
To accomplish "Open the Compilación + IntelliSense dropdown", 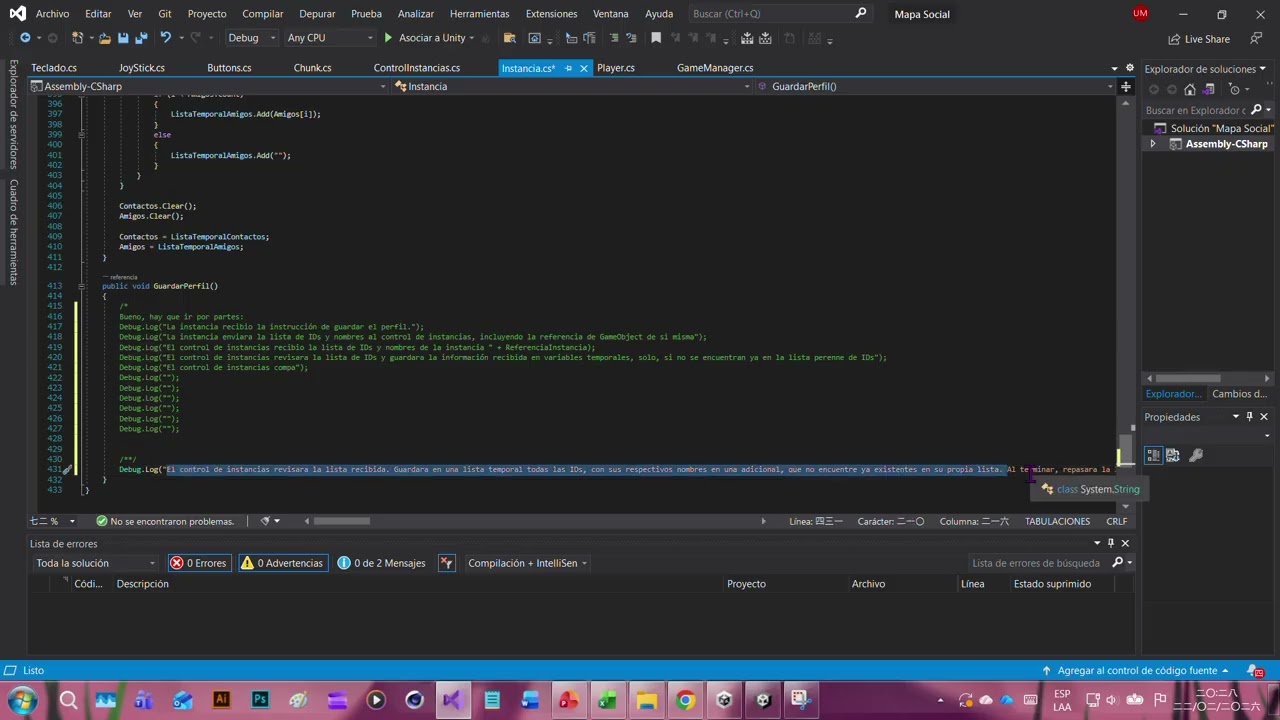I will [x=527, y=563].
